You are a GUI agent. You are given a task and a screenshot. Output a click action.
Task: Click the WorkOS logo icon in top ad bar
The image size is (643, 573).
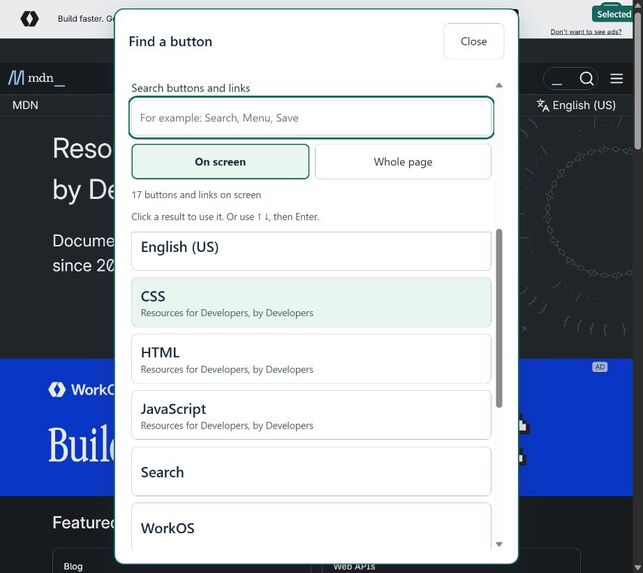pos(30,19)
